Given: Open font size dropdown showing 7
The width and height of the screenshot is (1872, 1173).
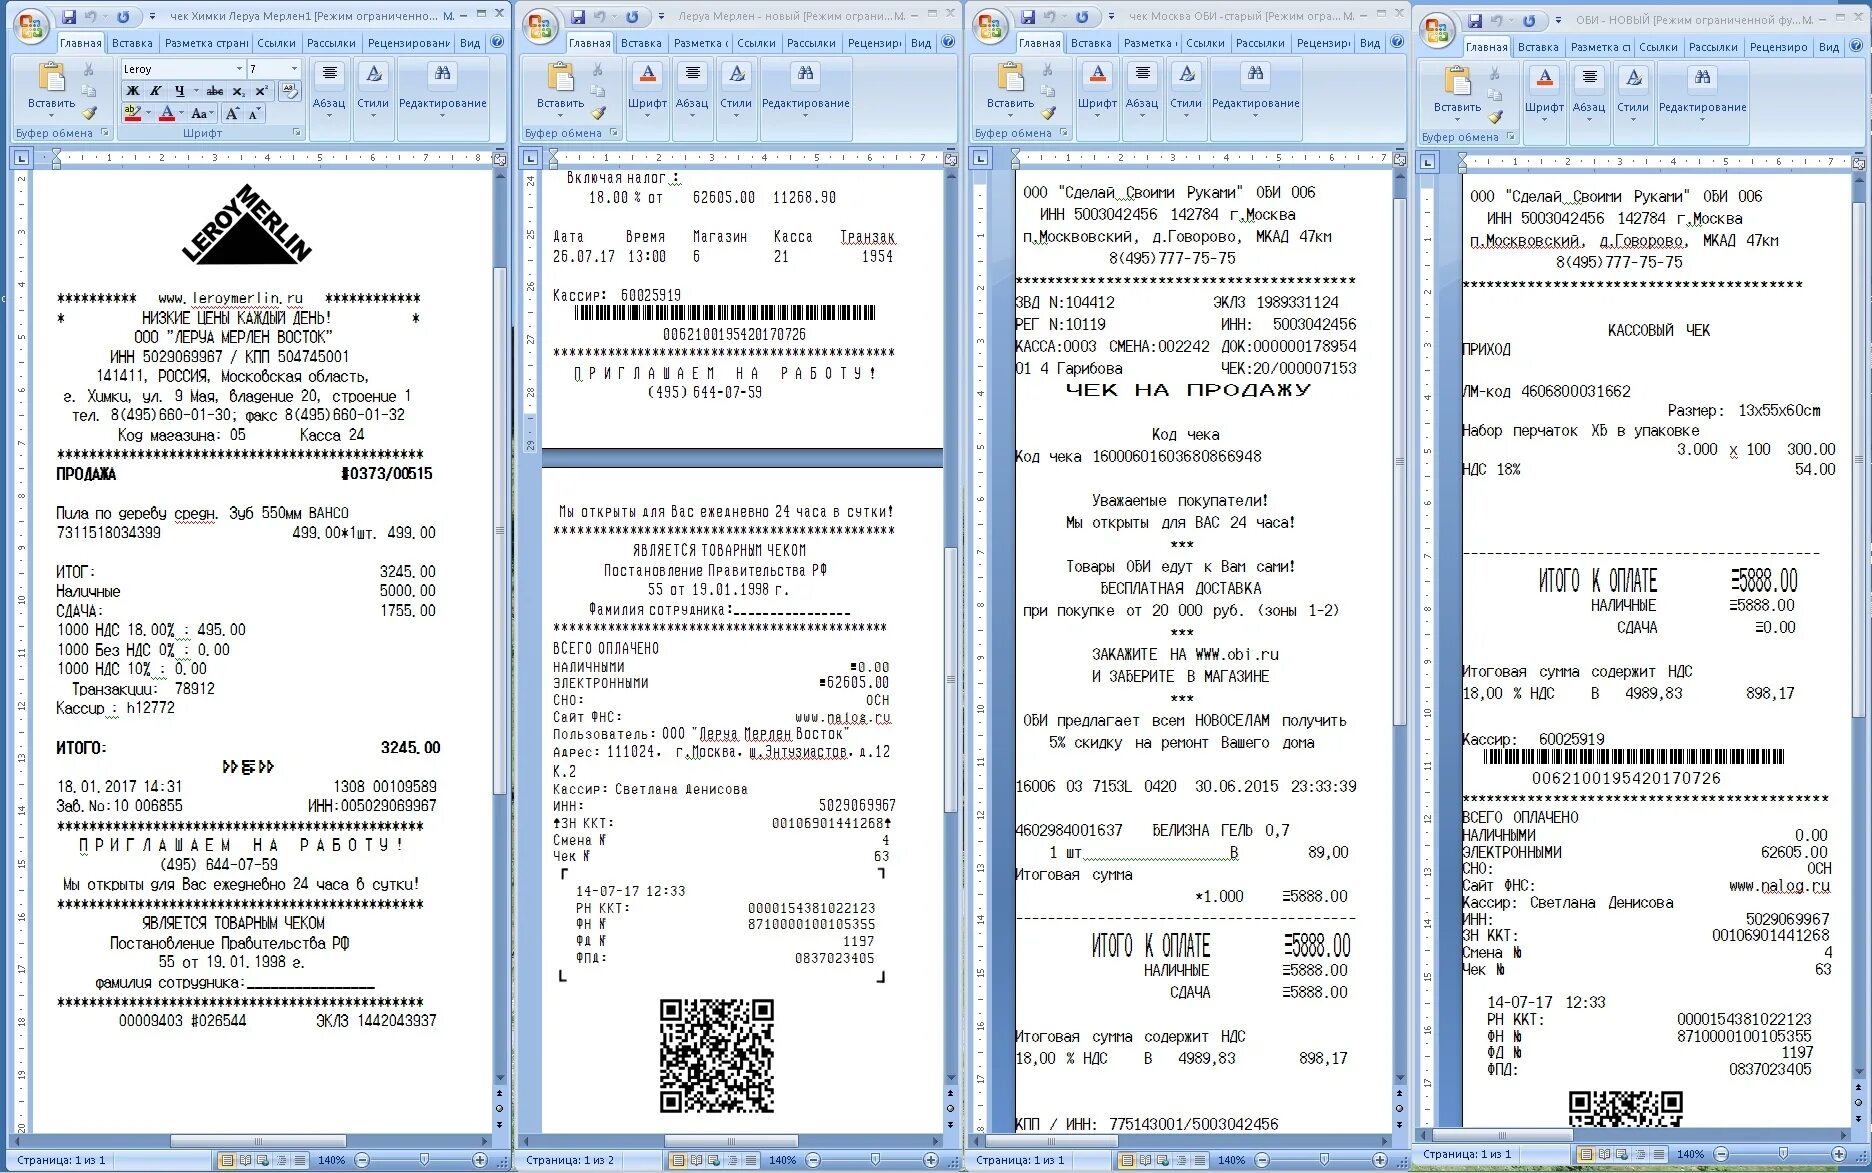Looking at the screenshot, I should 294,69.
